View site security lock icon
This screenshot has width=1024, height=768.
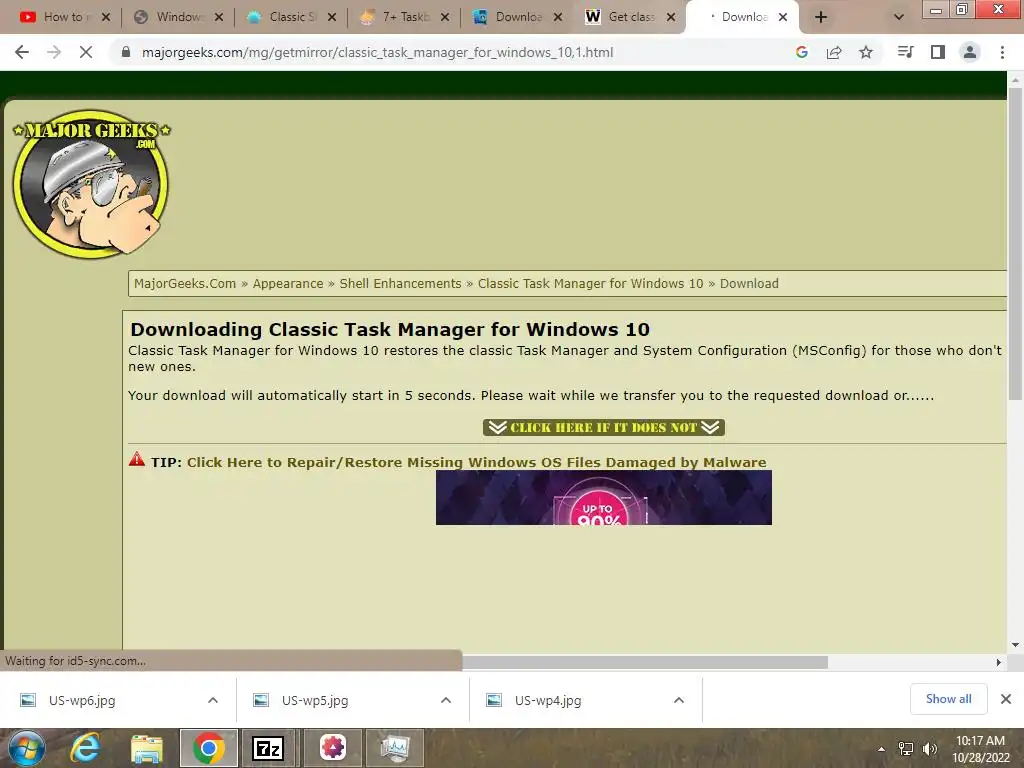tap(126, 52)
